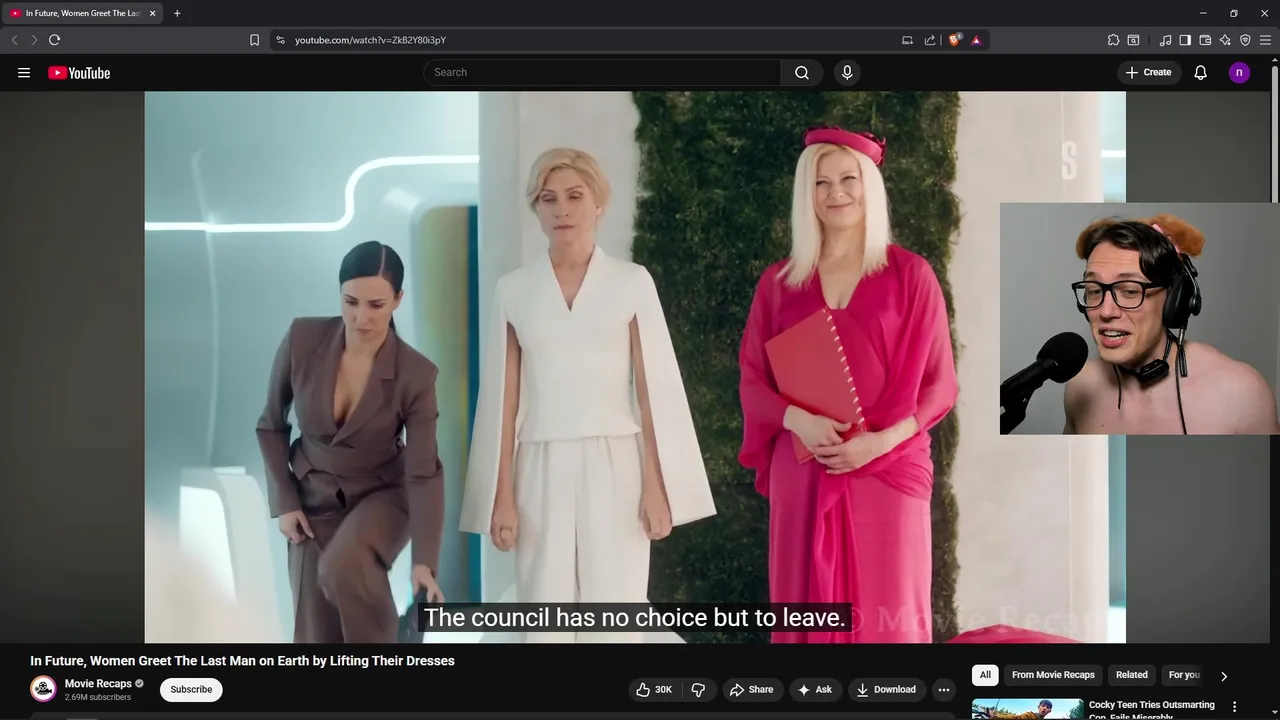Select the For you chip
This screenshot has height=720, width=1280.
pyautogui.click(x=1184, y=675)
